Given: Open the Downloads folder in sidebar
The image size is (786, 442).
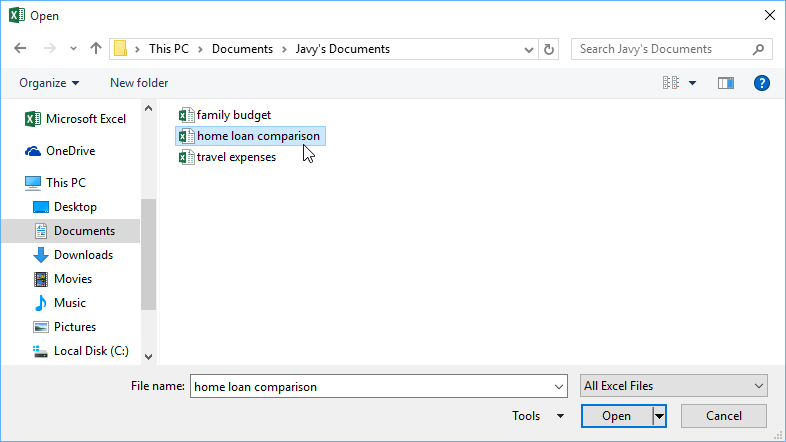Looking at the screenshot, I should 82,255.
